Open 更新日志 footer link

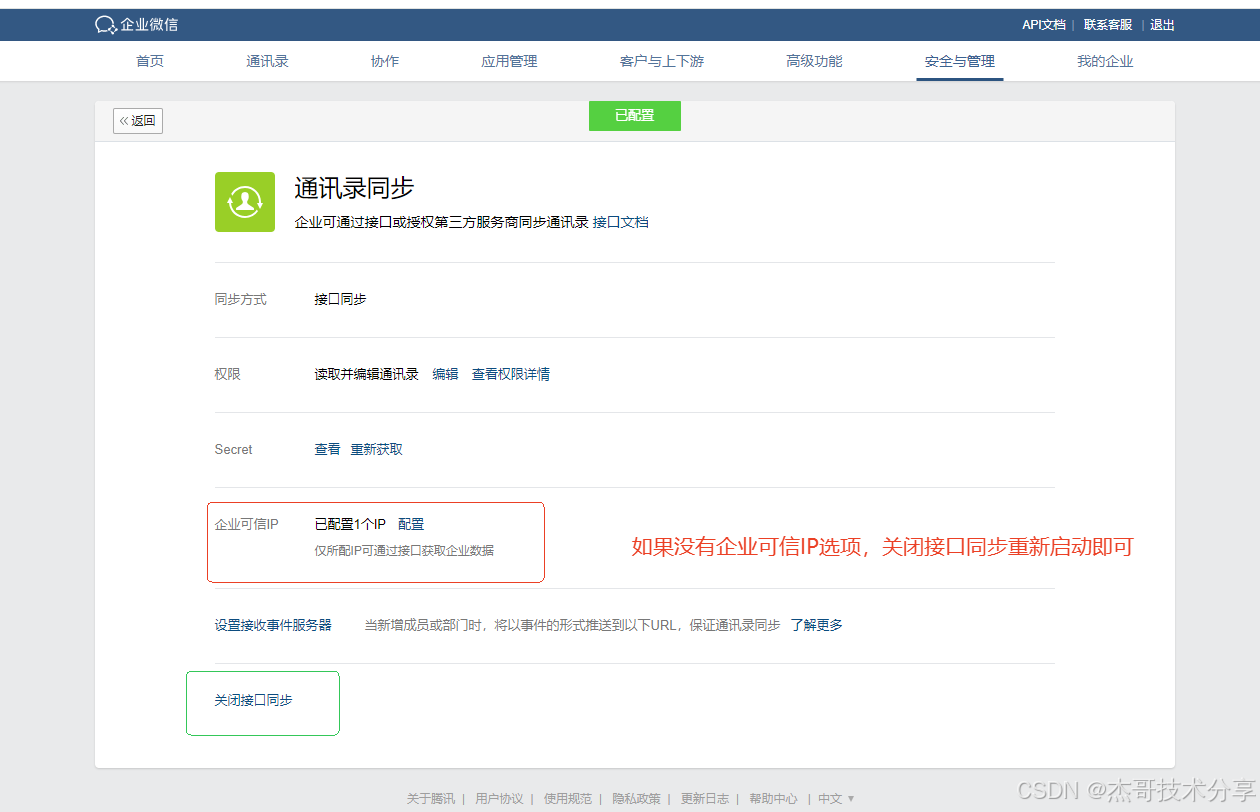click(x=705, y=798)
